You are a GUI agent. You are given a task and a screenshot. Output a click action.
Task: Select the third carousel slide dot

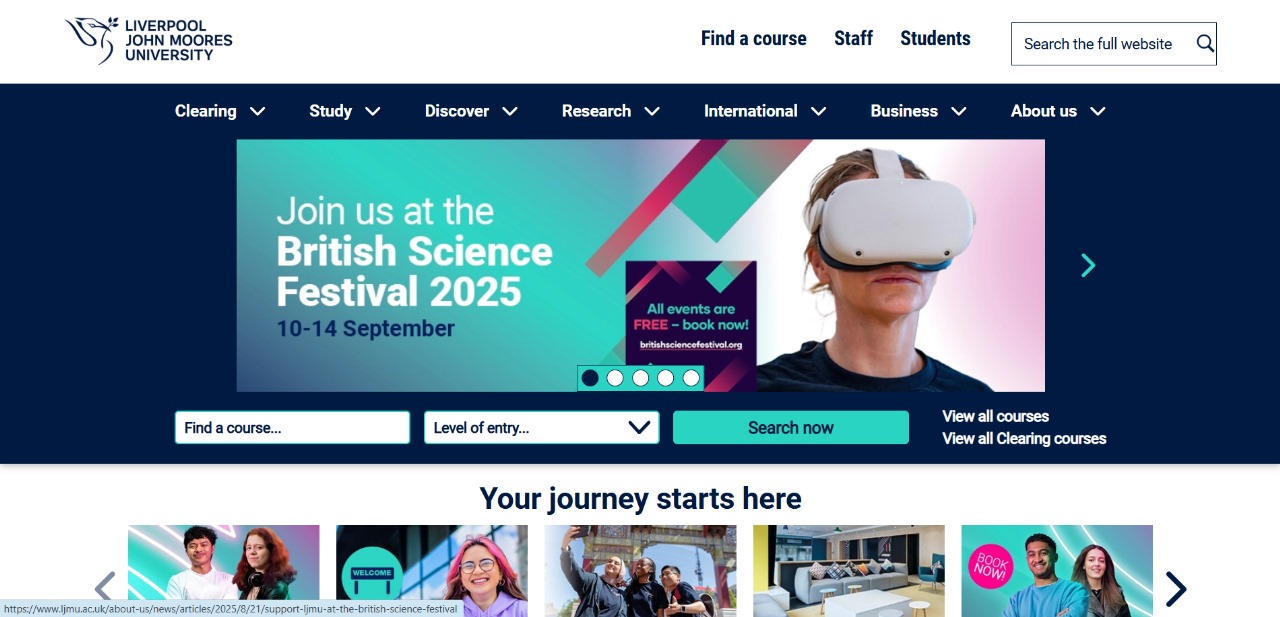click(x=640, y=378)
